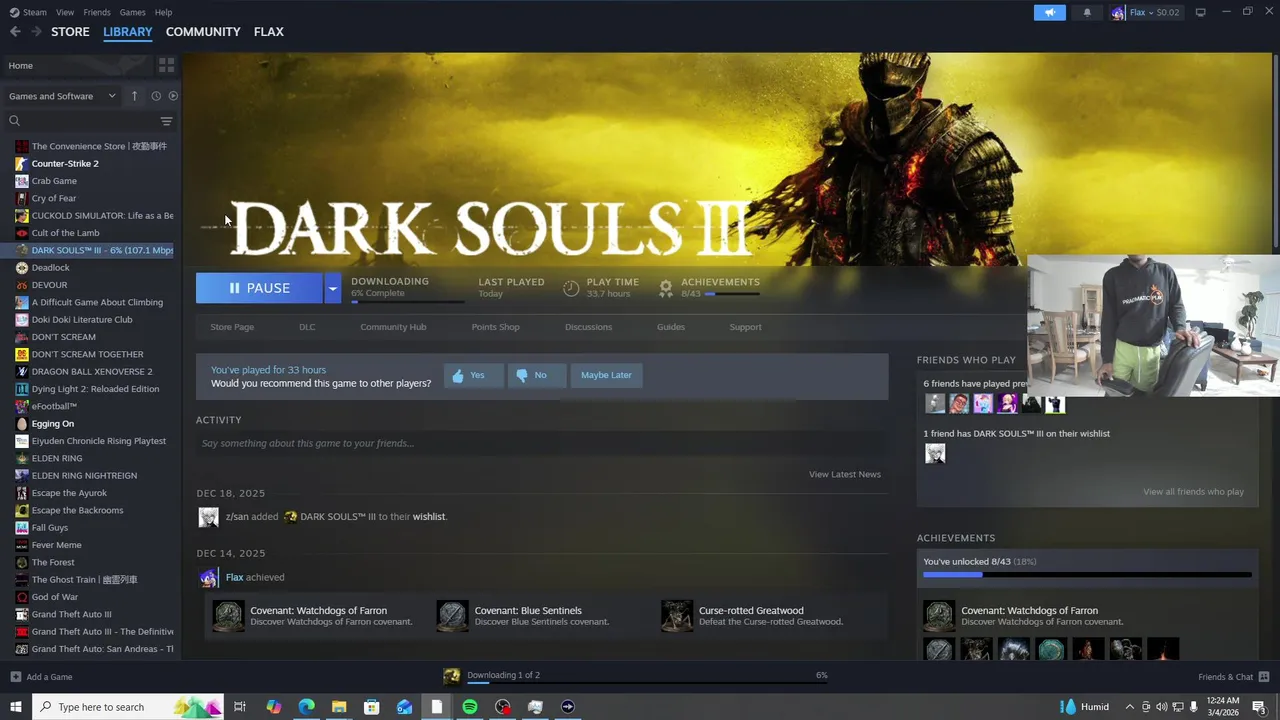Click the wishlist link in activity
Viewport: 1280px width, 720px height.
429,517
